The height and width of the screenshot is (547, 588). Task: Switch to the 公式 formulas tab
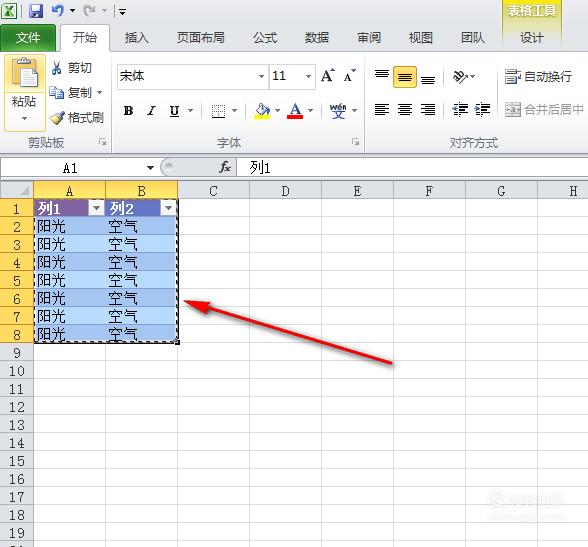click(x=265, y=38)
